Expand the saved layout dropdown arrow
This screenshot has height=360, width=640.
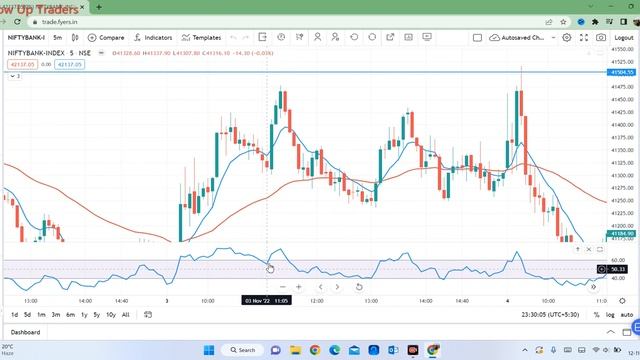(x=553, y=38)
